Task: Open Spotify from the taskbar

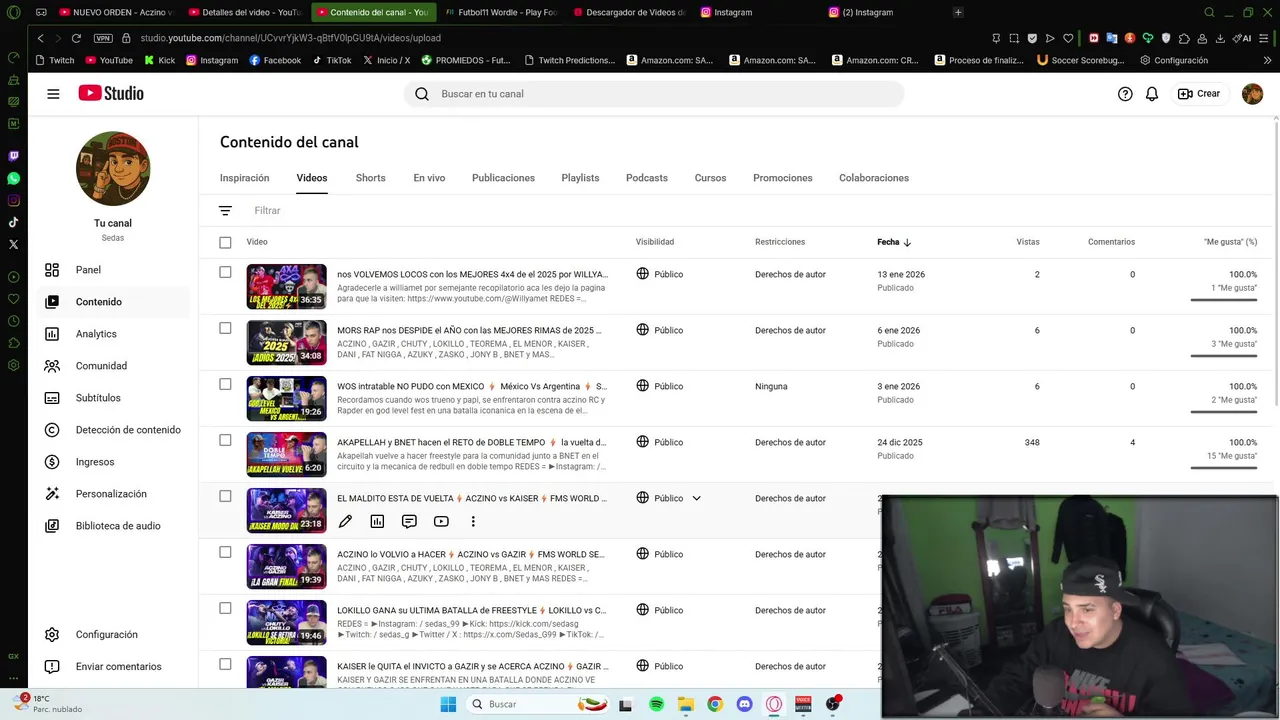Action: (x=656, y=704)
